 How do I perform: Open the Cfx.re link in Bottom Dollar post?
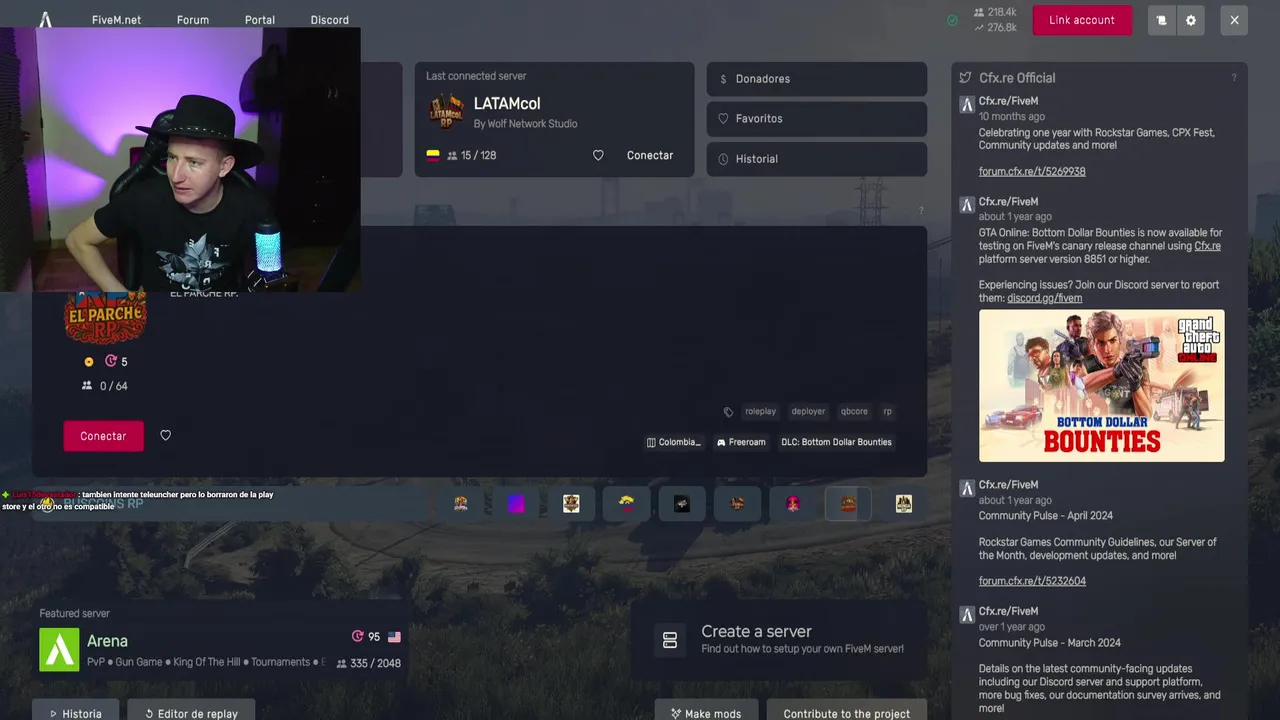coord(1207,246)
